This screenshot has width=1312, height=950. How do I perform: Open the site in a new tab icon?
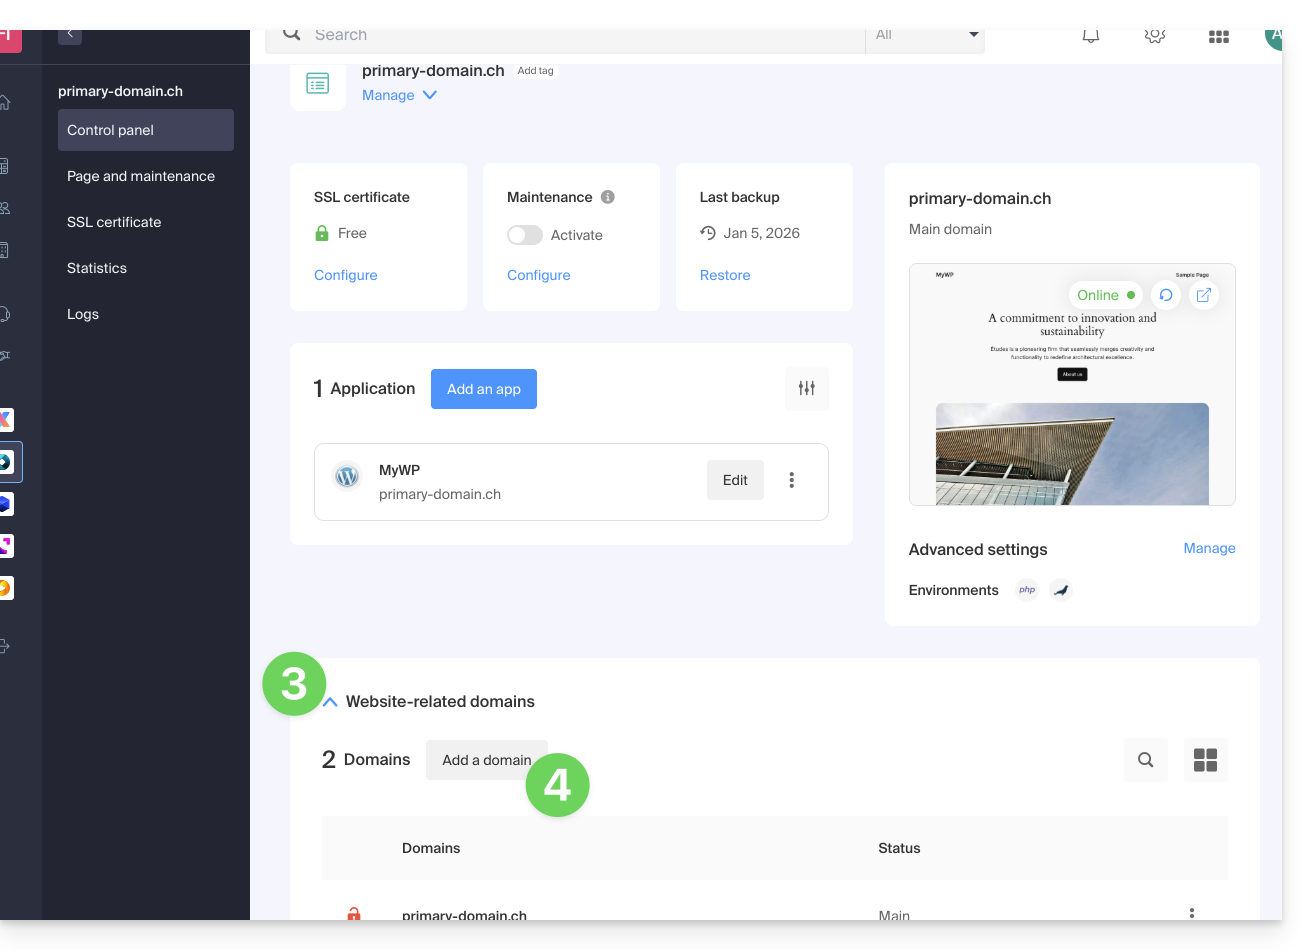coord(1204,295)
